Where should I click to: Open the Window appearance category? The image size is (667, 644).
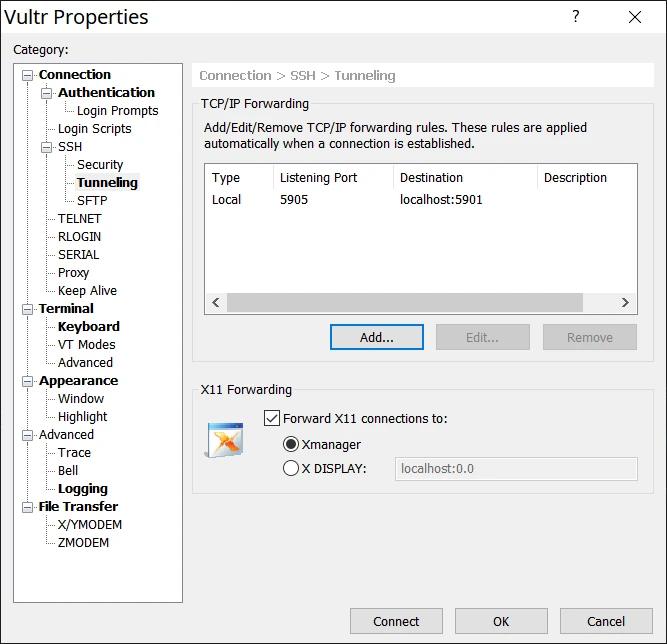(81, 399)
